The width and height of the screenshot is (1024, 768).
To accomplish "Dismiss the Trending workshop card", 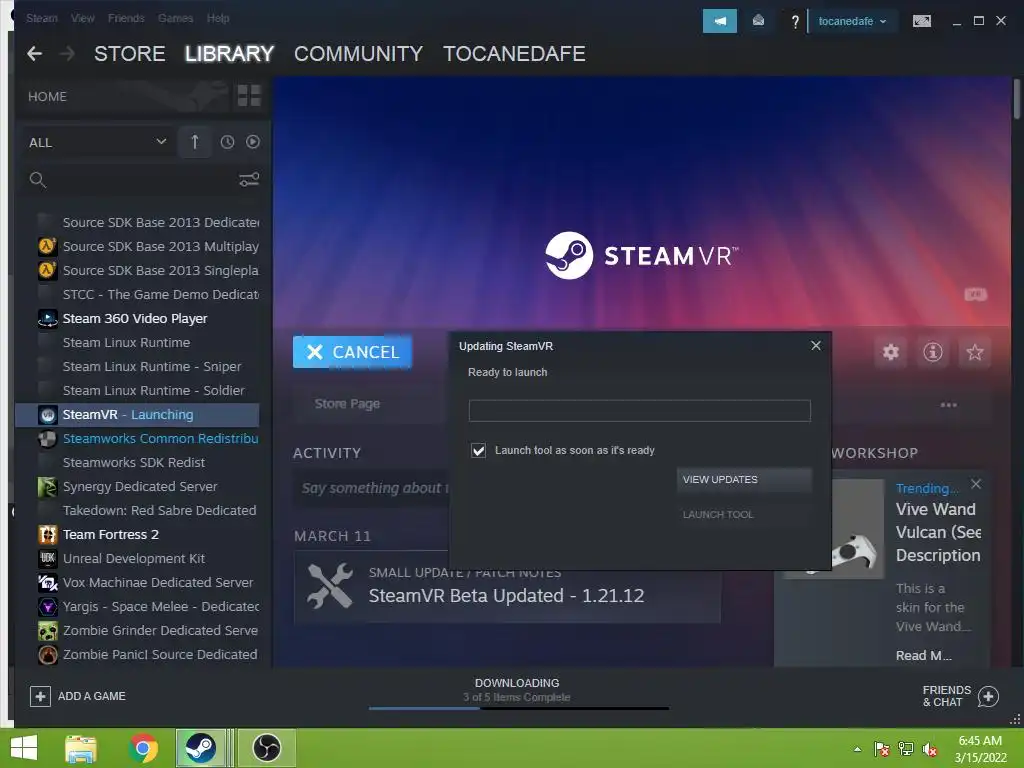I will coord(976,484).
